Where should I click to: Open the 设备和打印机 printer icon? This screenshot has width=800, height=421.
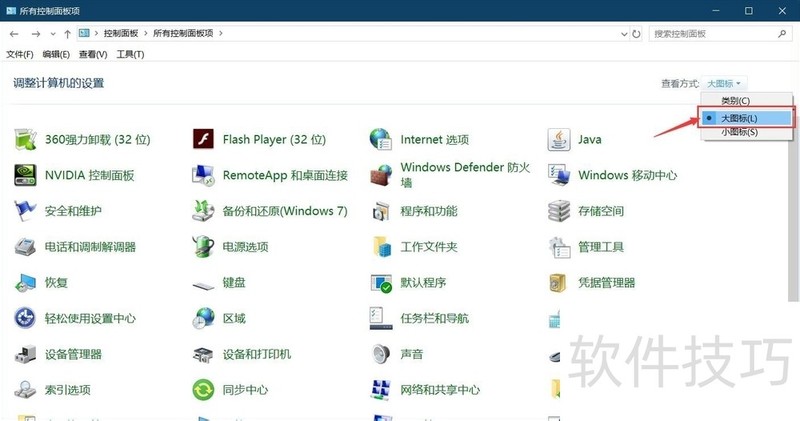click(203, 354)
